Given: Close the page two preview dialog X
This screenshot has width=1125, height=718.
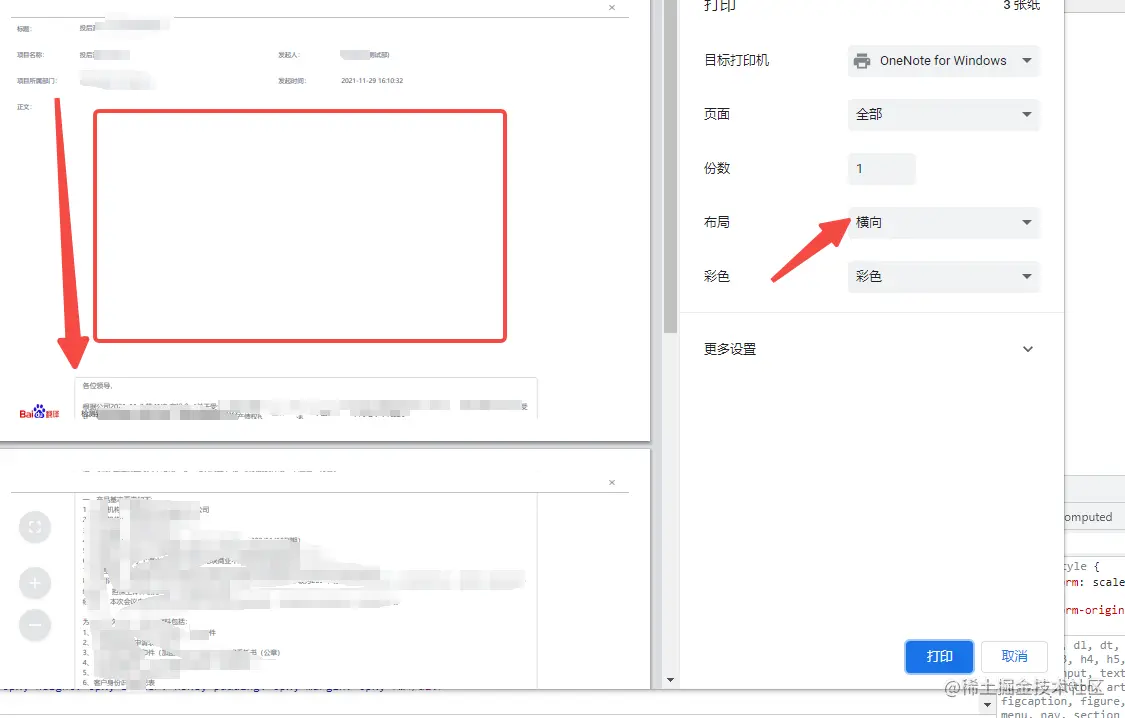Looking at the screenshot, I should click(x=612, y=483).
